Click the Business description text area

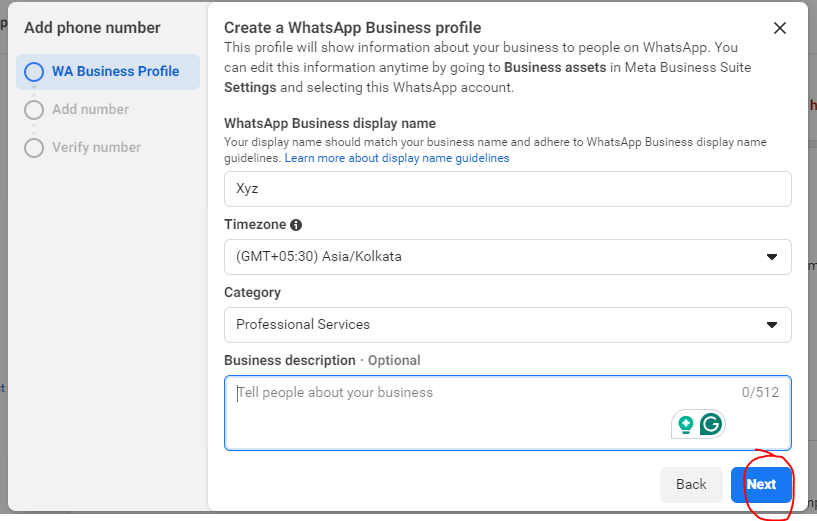coord(507,413)
